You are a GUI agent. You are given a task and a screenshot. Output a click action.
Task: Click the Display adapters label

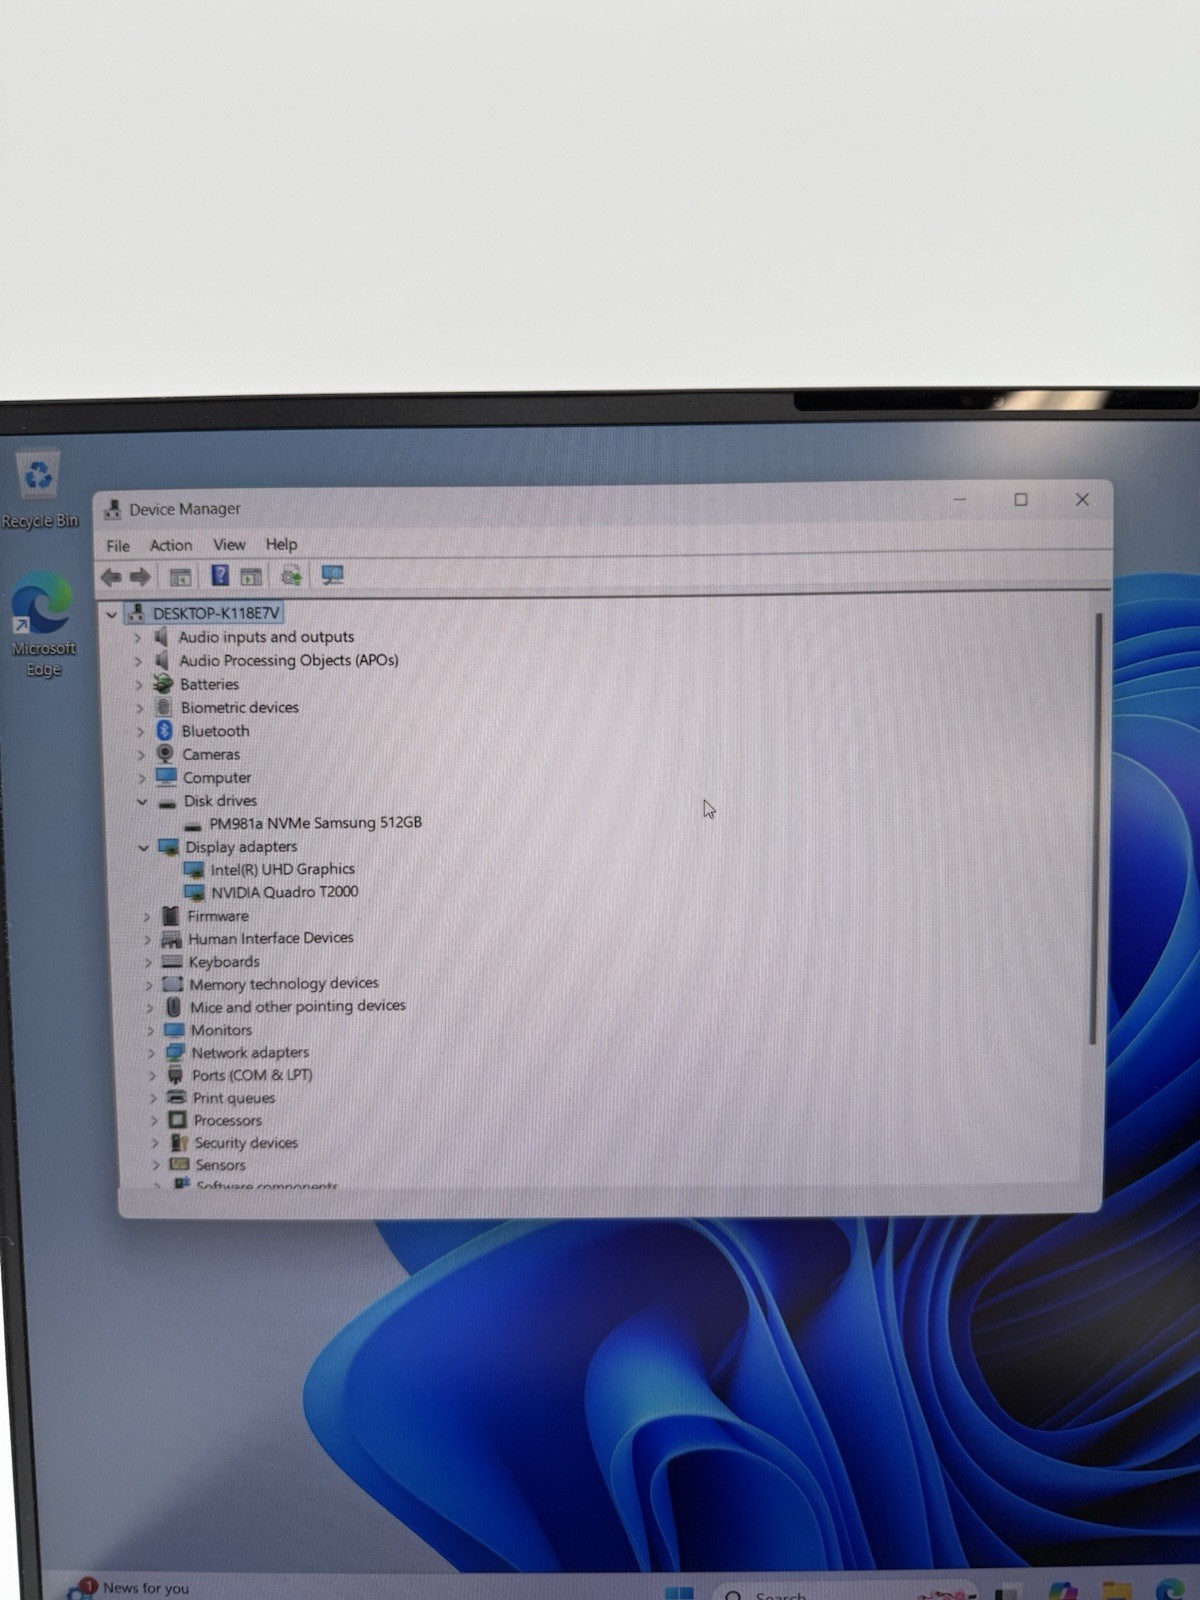pyautogui.click(x=241, y=847)
